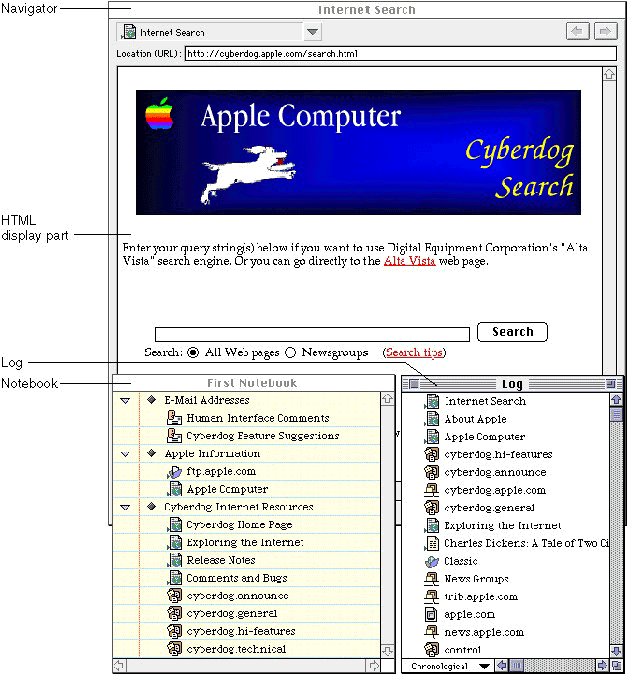Viewport: 627px width, 674px height.
Task: Click the Log vertical scroll thumb
Action: tap(616, 414)
